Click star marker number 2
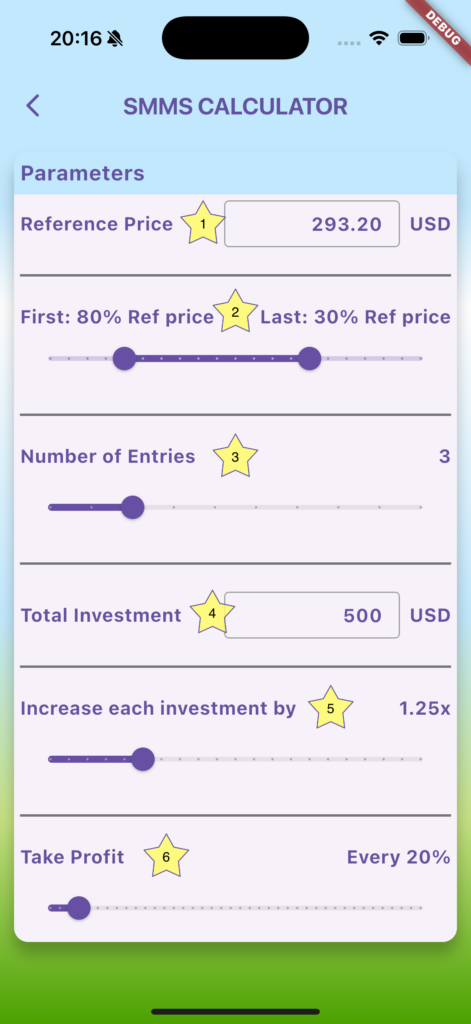 point(236,312)
